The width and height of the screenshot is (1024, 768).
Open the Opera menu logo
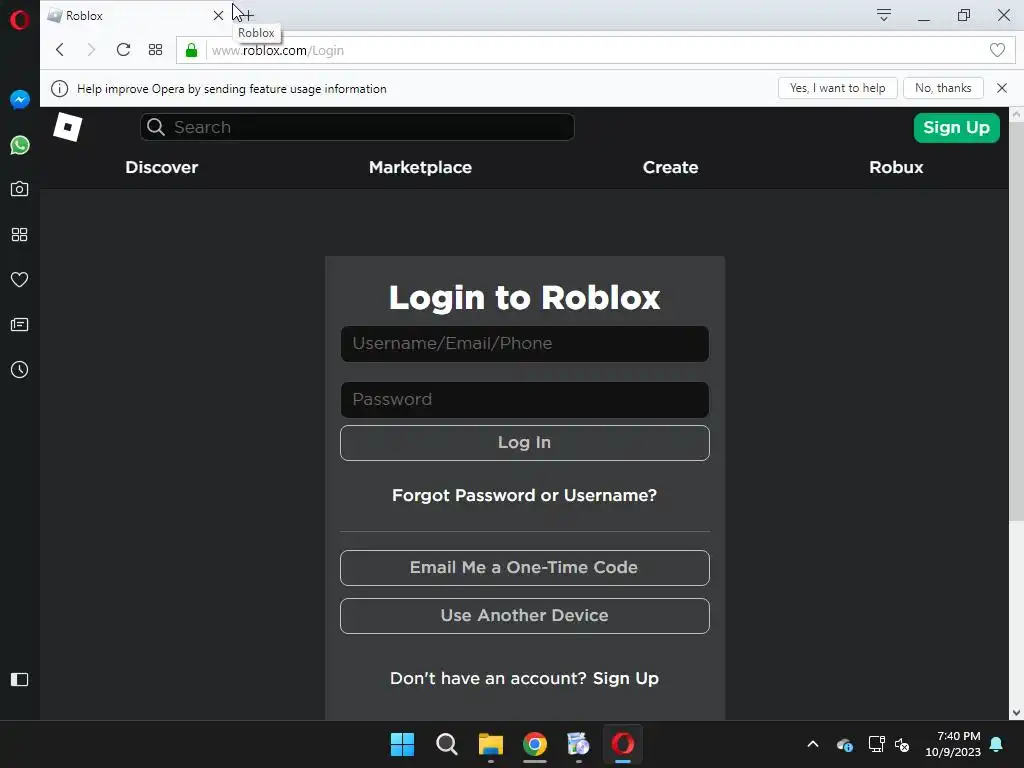coord(20,20)
